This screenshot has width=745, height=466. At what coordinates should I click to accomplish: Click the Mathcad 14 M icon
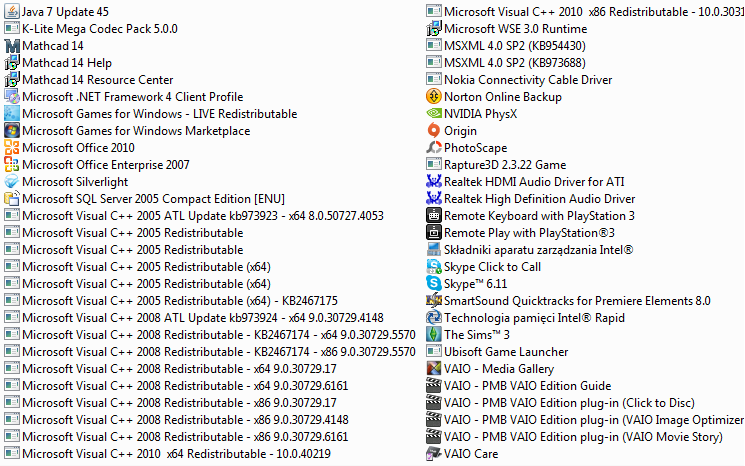[11, 46]
